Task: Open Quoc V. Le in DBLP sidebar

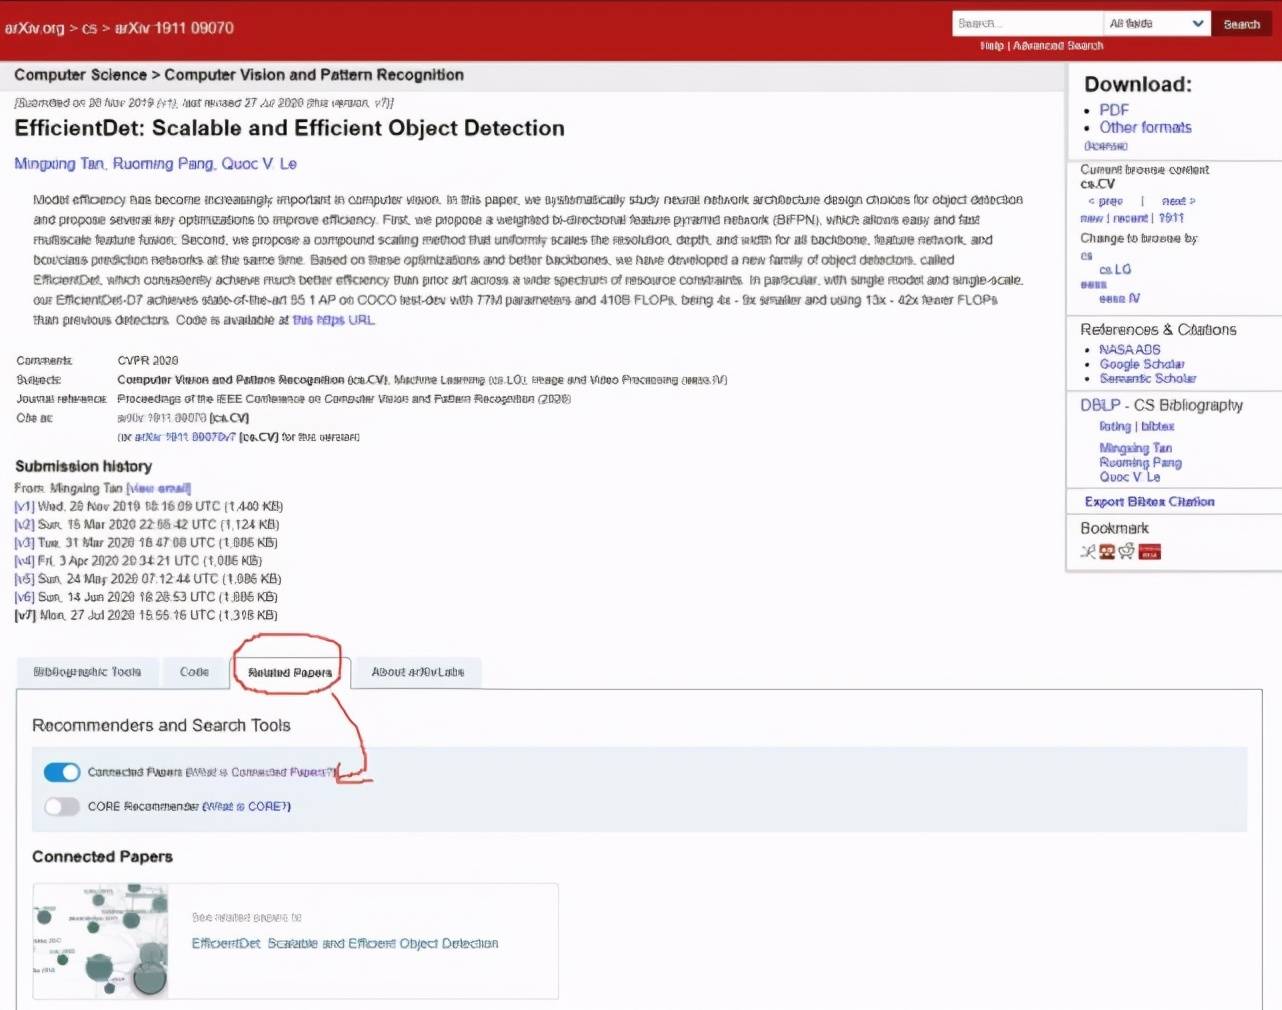Action: click(x=1130, y=477)
